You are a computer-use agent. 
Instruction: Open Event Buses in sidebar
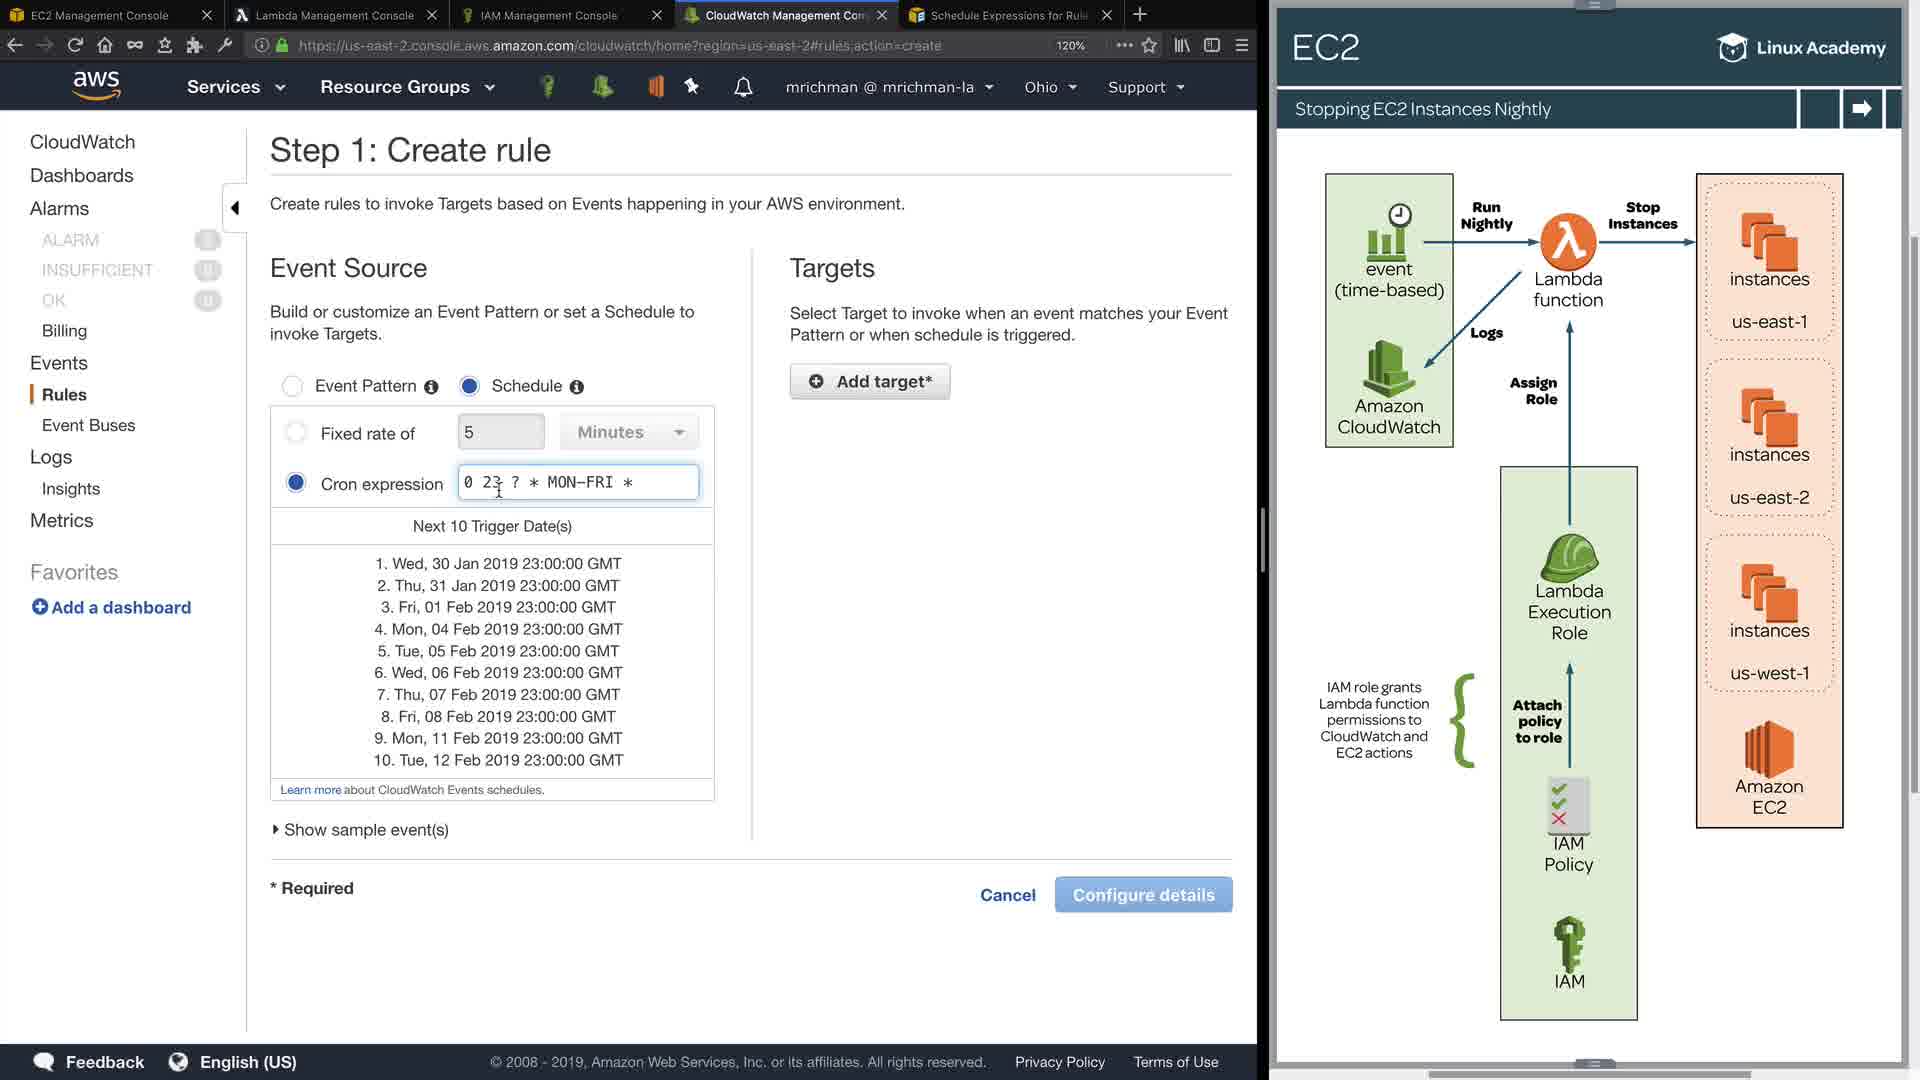click(88, 425)
